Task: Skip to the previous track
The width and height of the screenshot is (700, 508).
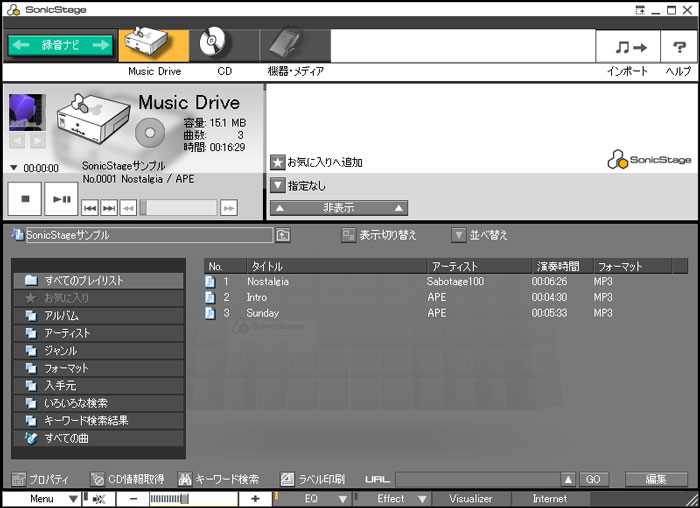Action: tap(89, 207)
